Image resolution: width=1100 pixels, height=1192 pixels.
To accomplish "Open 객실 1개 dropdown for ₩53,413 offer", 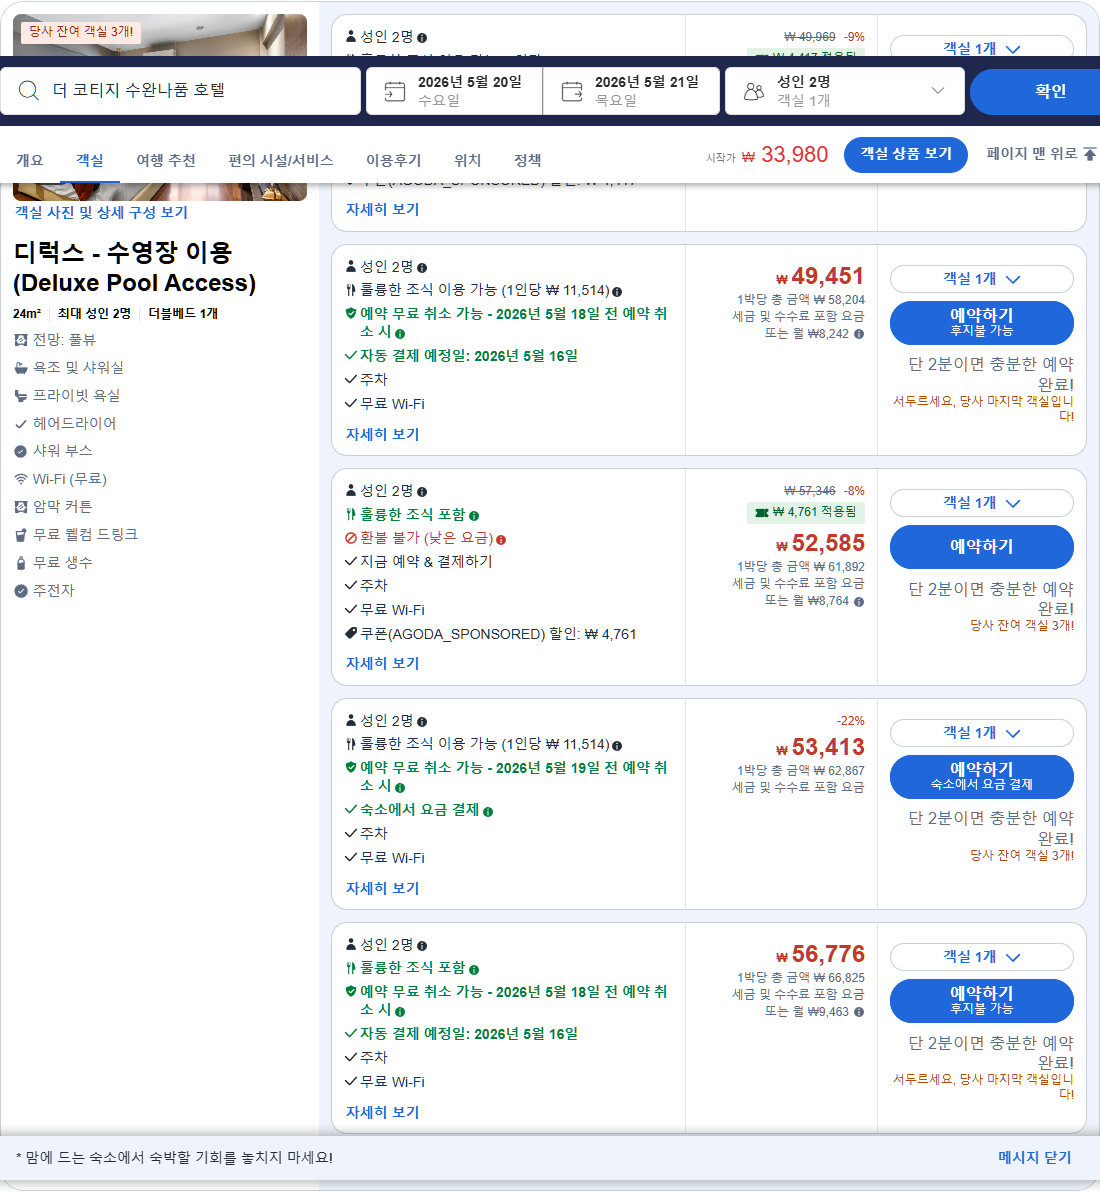I will coord(981,733).
